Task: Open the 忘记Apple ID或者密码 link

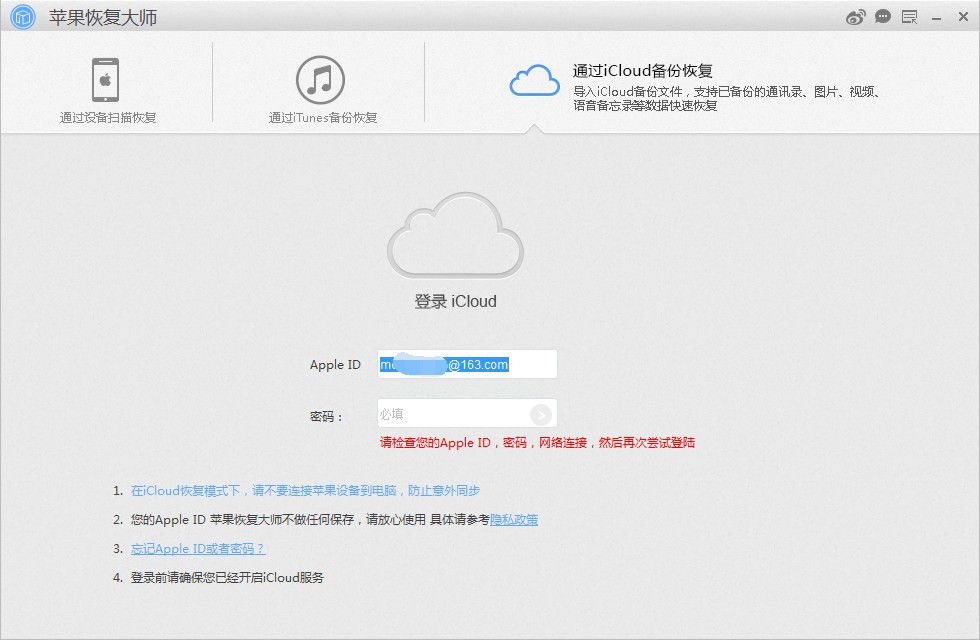Action: point(198,549)
